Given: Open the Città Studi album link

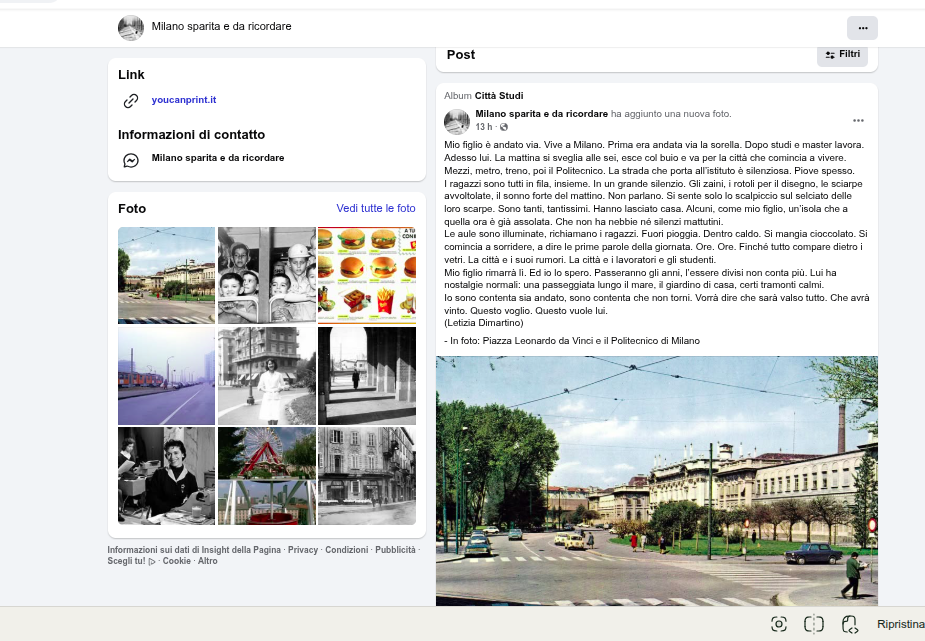Looking at the screenshot, I should [x=498, y=96].
